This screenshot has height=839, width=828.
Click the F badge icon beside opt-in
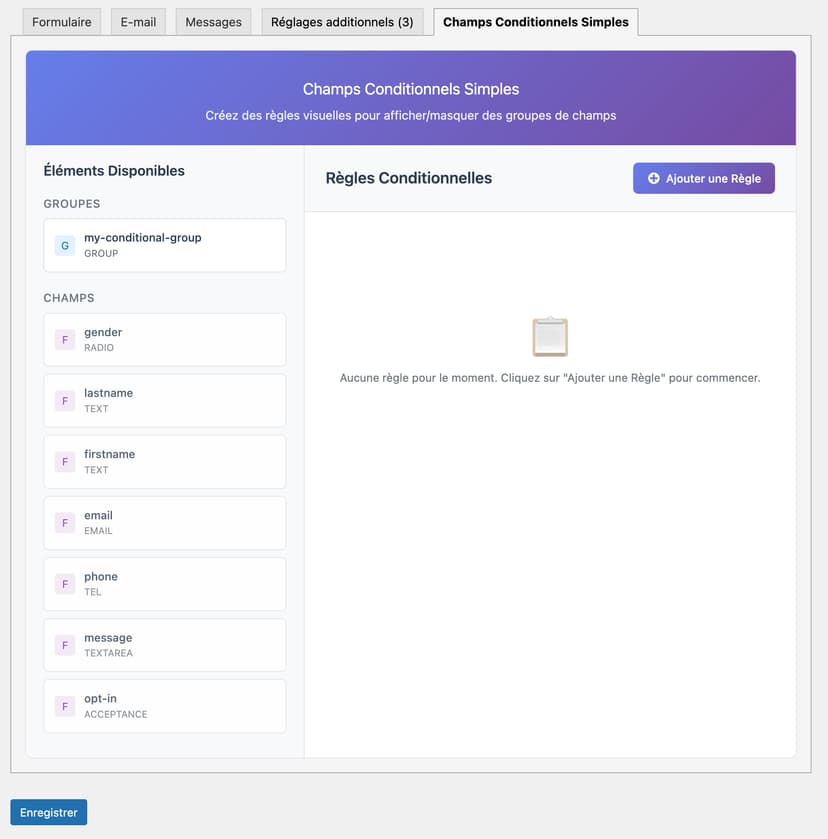pyautogui.click(x=65, y=706)
